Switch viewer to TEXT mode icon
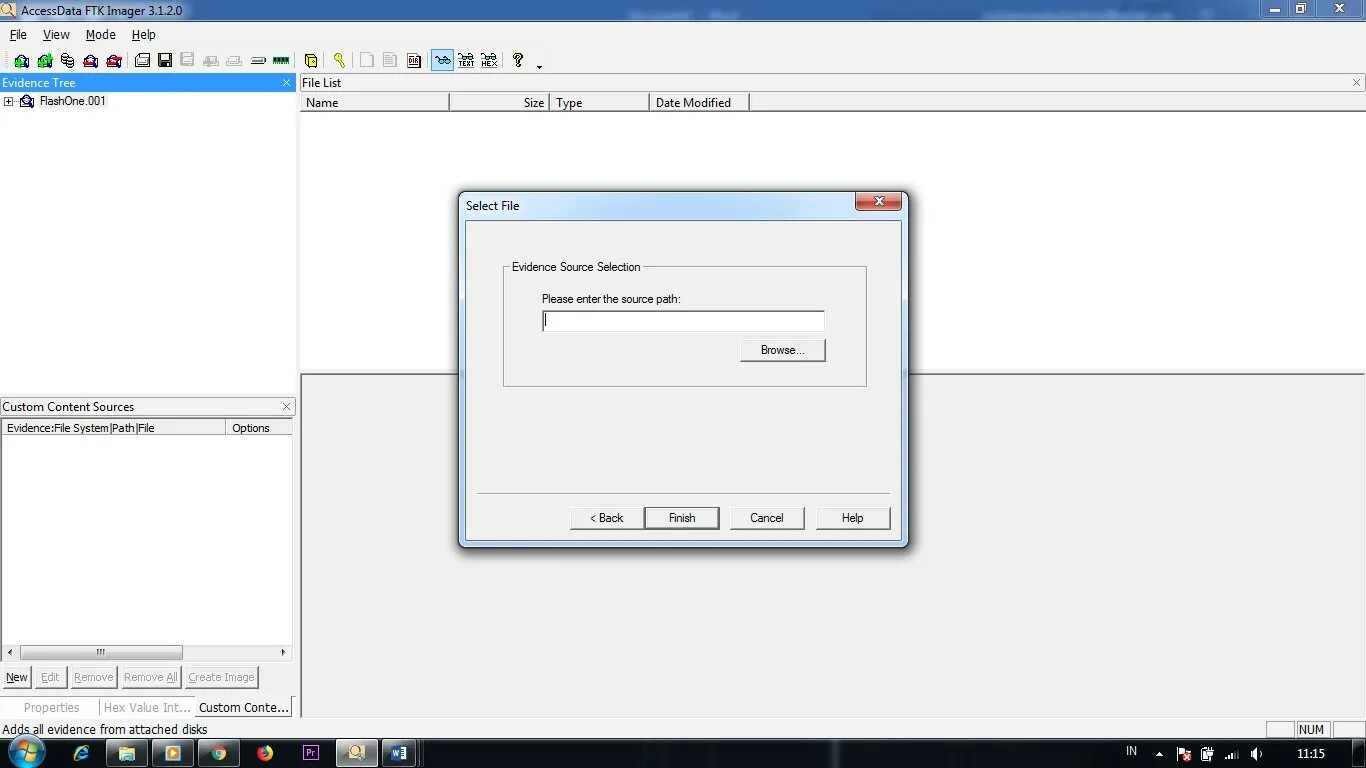This screenshot has height=768, width=1366. point(466,61)
